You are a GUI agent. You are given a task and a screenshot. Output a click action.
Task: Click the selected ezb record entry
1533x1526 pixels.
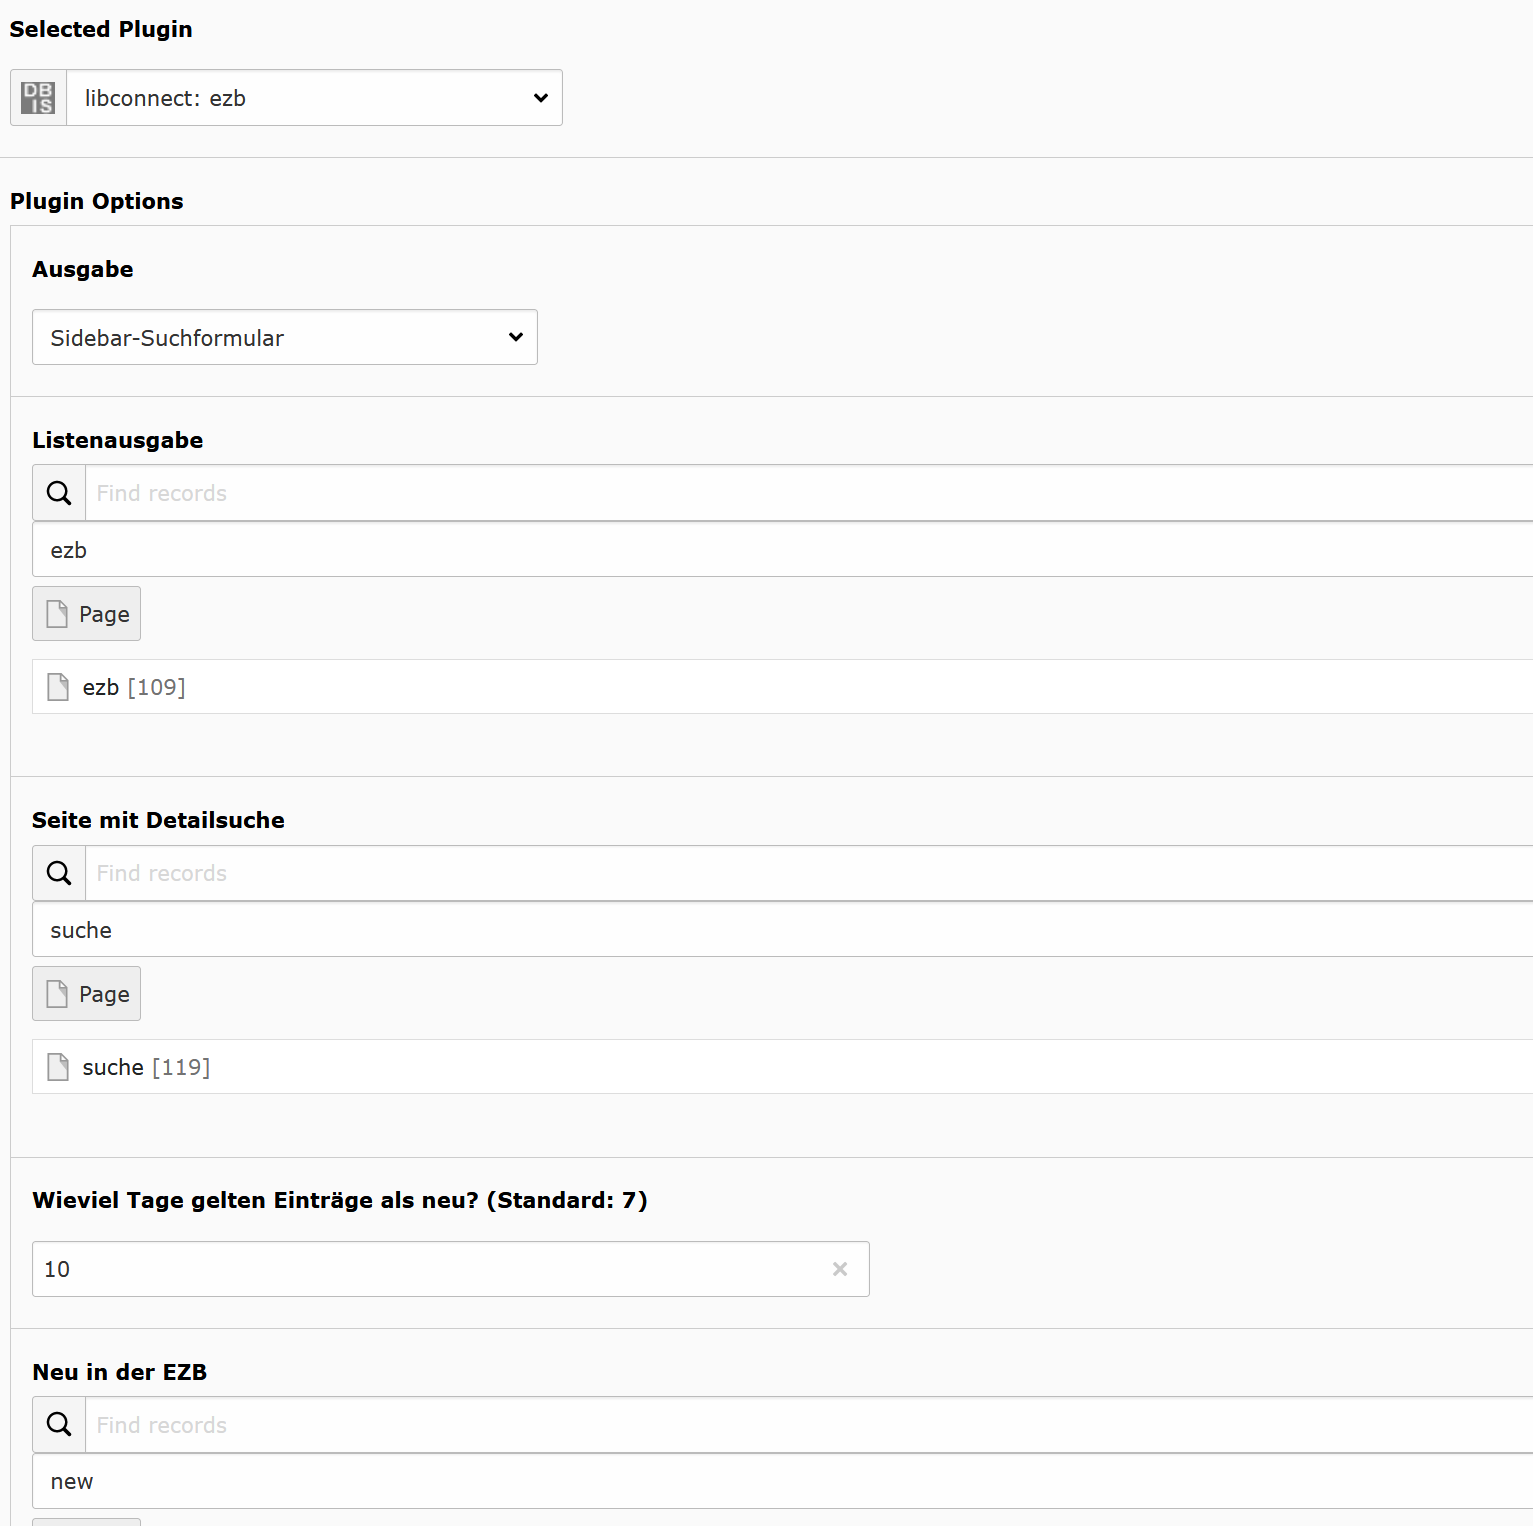click(x=68, y=549)
